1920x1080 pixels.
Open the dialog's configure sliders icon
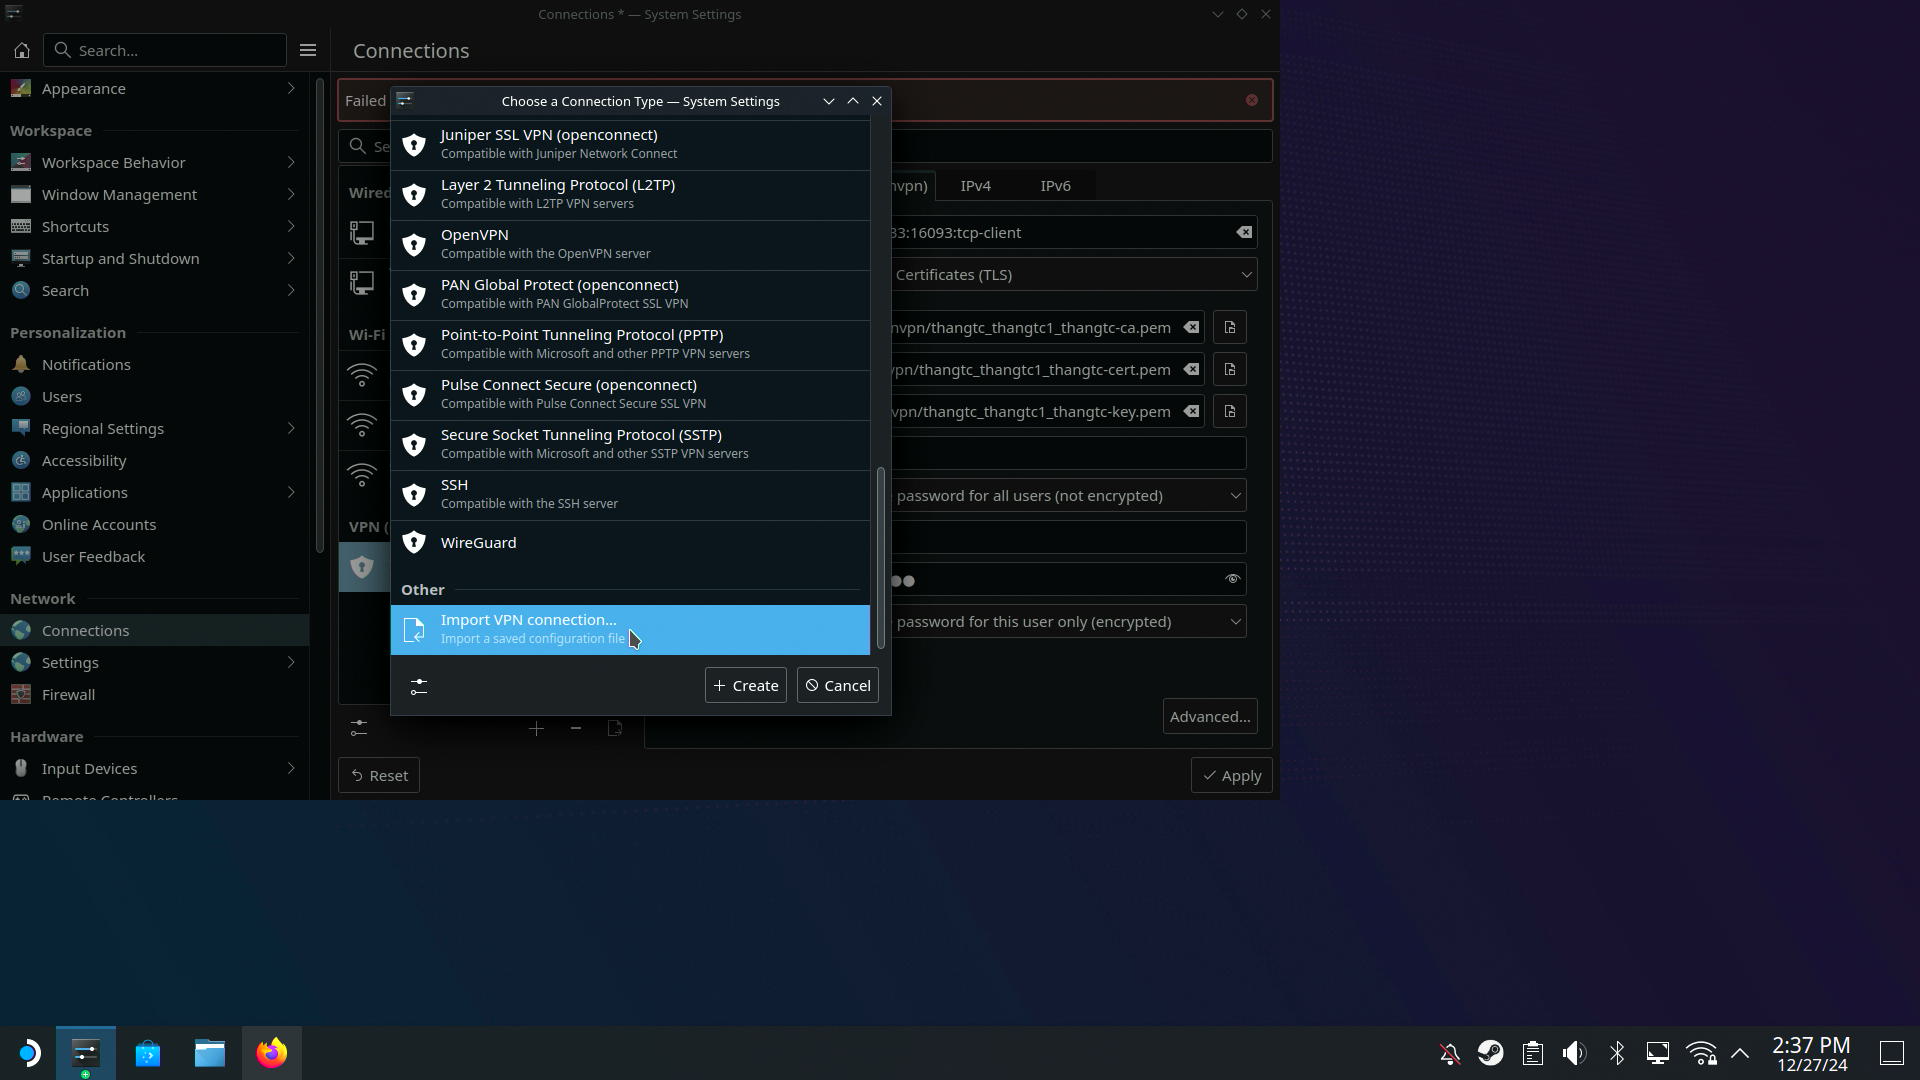click(419, 686)
